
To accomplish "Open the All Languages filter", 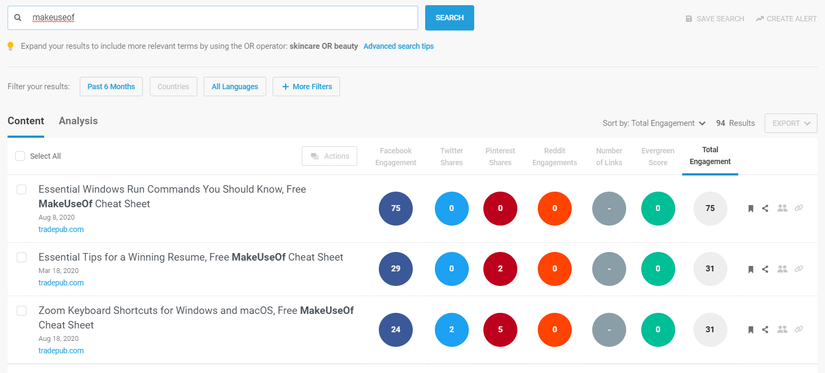I will pos(235,87).
